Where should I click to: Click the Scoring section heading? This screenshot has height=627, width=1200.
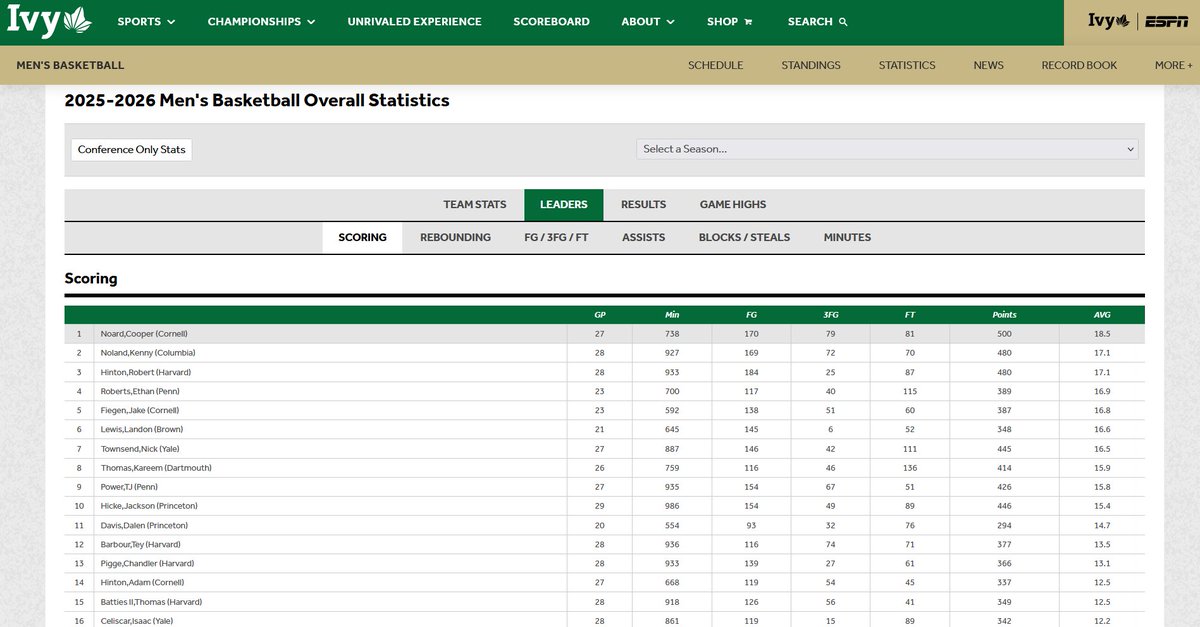[x=91, y=279]
